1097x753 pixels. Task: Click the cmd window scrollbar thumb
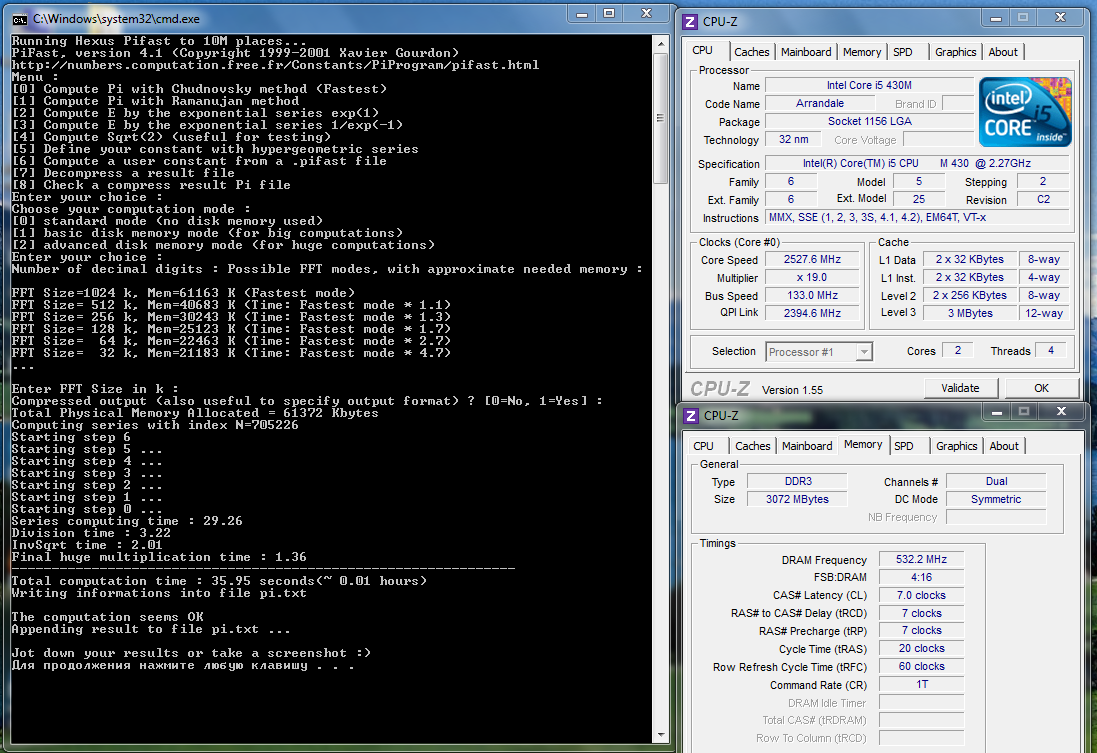(660, 118)
